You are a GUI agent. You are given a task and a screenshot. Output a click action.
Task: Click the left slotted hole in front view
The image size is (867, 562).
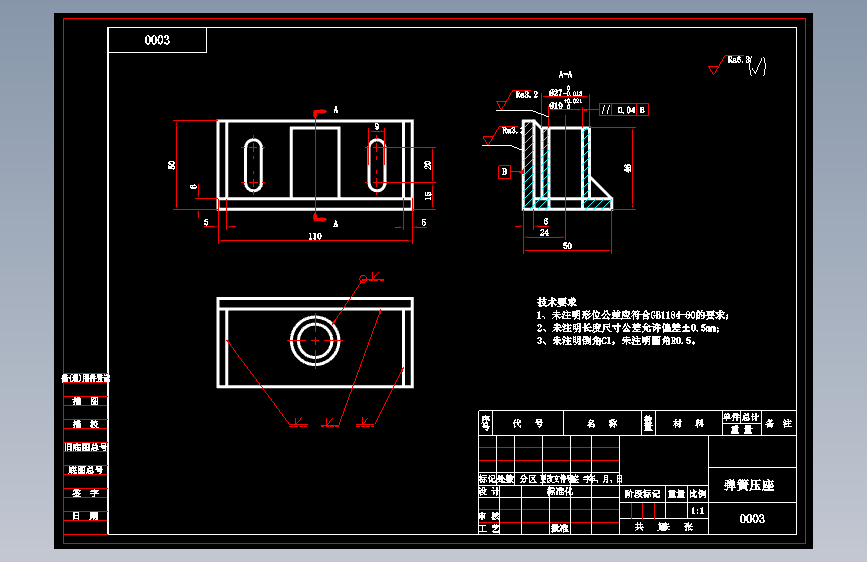click(x=253, y=165)
